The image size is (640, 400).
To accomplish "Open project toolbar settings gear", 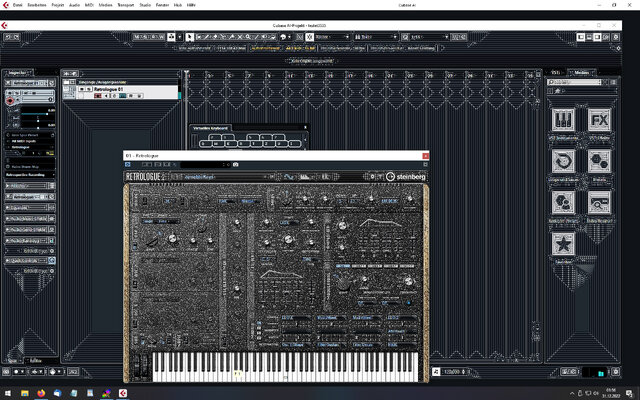I will tap(616, 37).
